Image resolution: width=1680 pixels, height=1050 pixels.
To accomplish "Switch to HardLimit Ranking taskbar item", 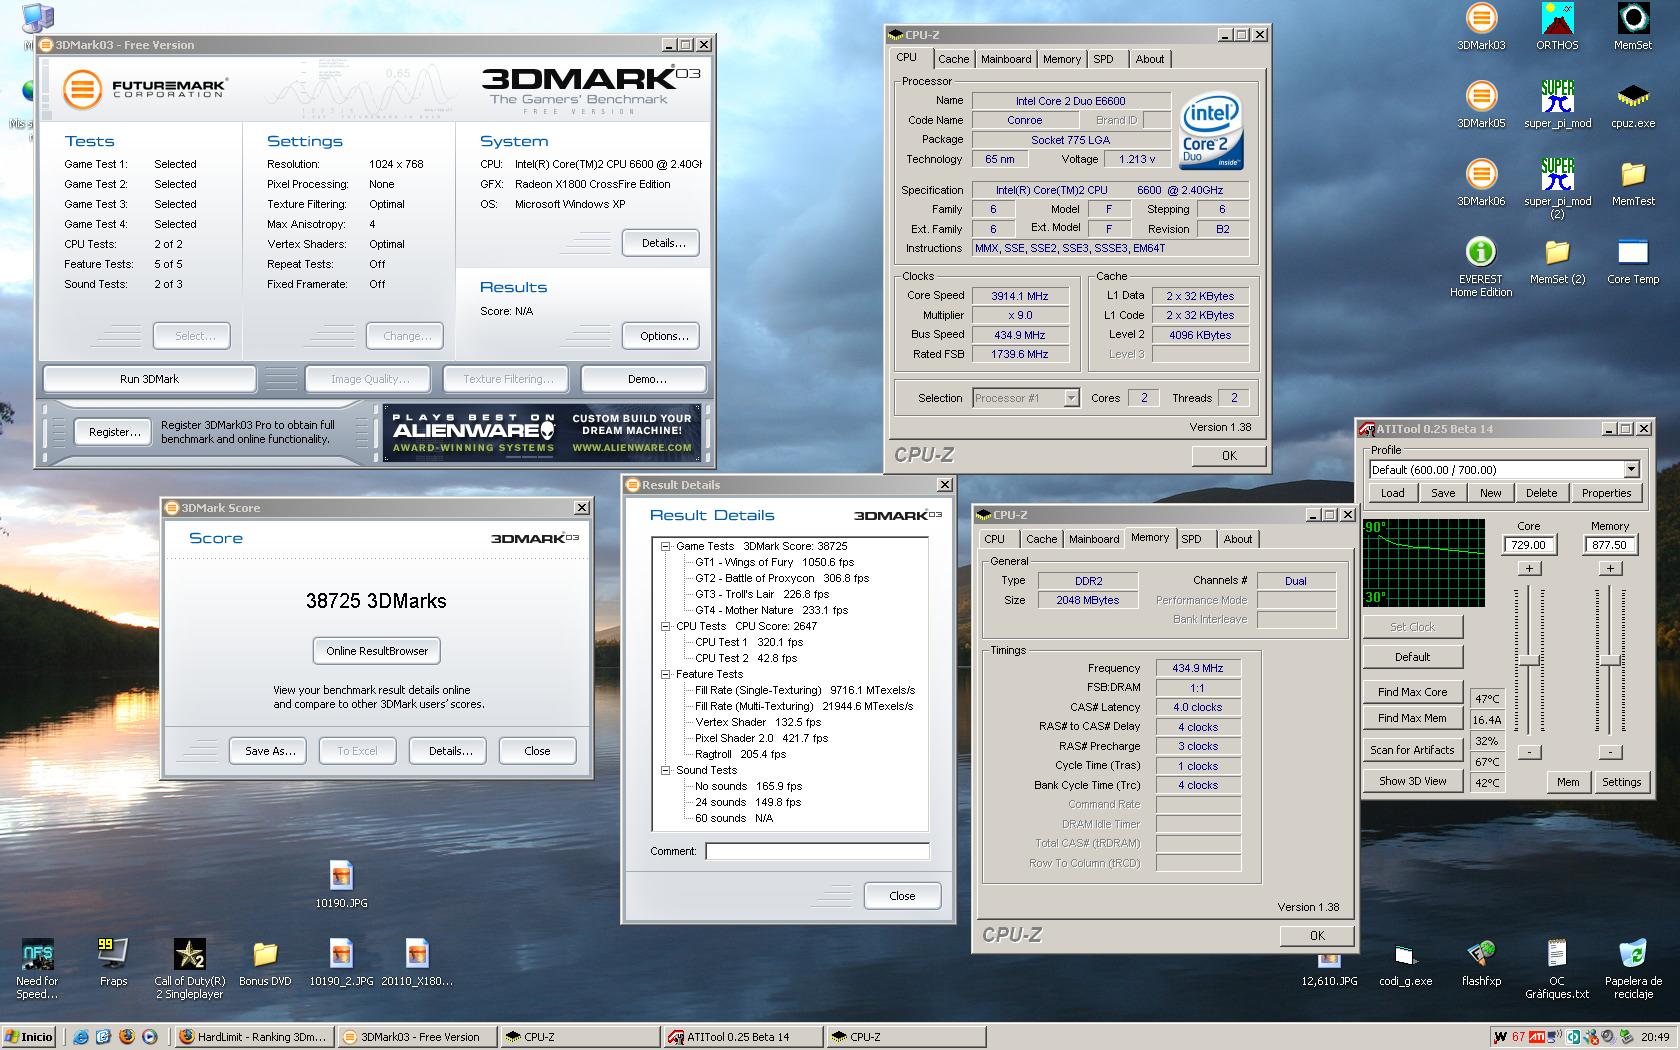I will (x=254, y=1037).
